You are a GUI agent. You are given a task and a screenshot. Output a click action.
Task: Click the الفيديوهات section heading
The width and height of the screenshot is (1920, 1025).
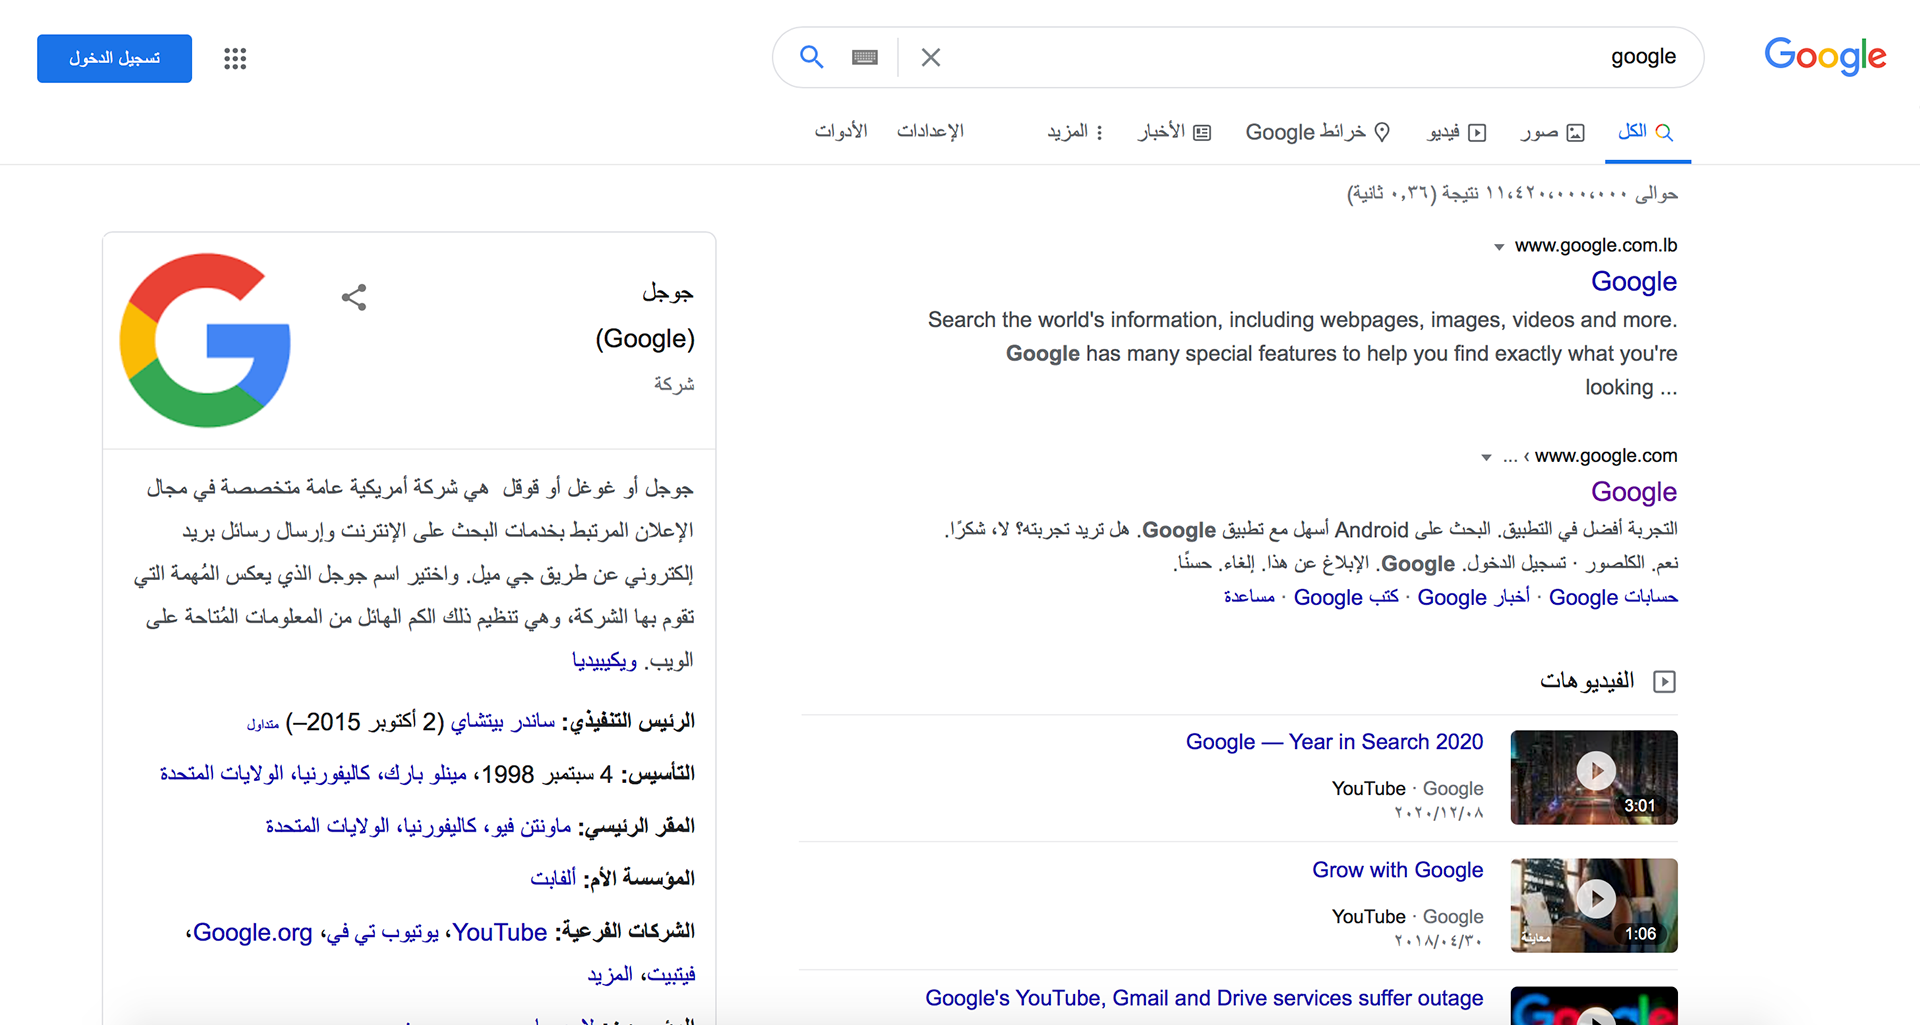[1587, 681]
